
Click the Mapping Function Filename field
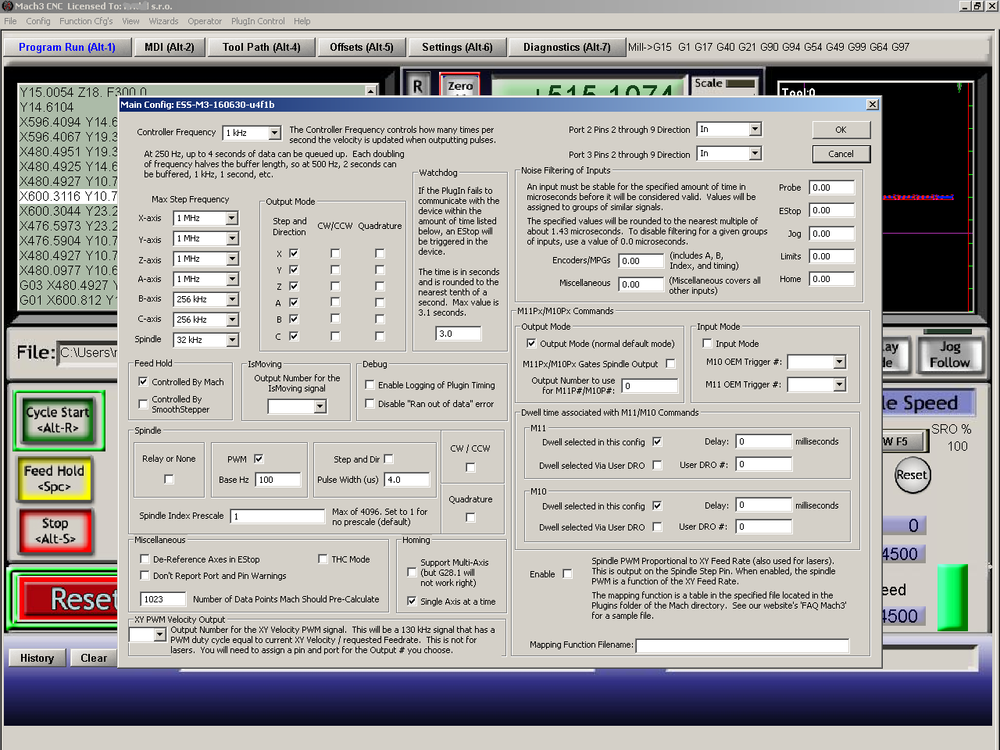pyautogui.click(x=741, y=646)
